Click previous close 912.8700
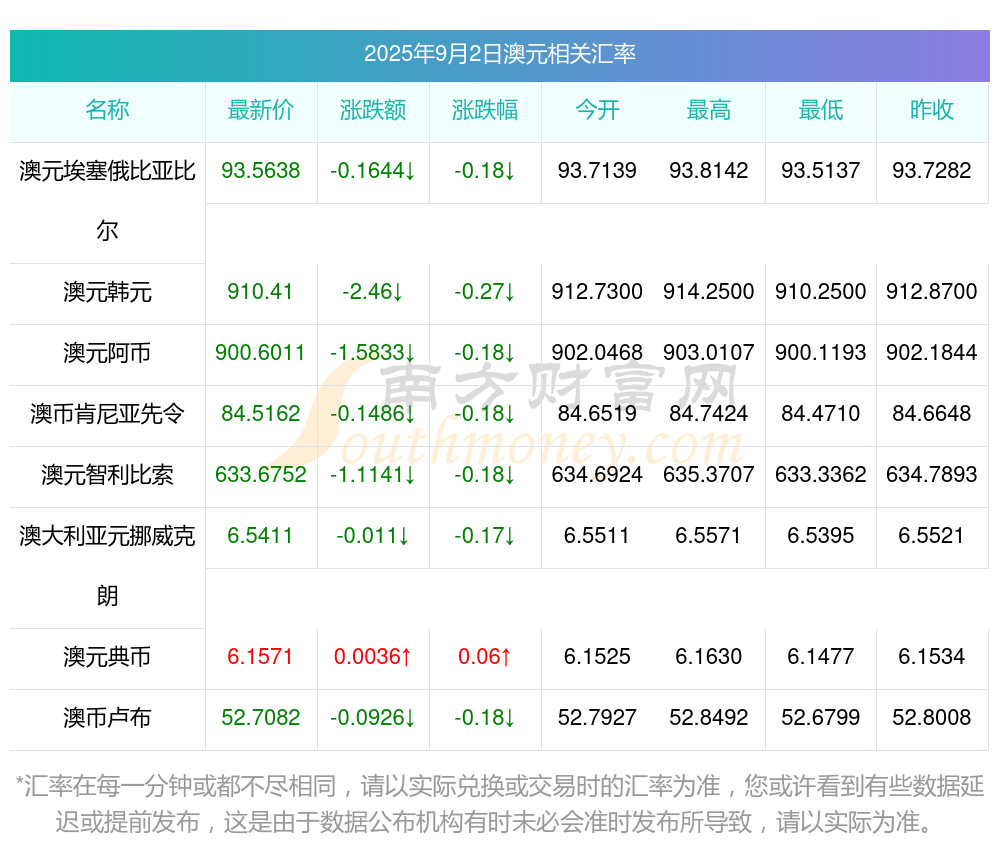The height and width of the screenshot is (853, 1000). (x=932, y=291)
